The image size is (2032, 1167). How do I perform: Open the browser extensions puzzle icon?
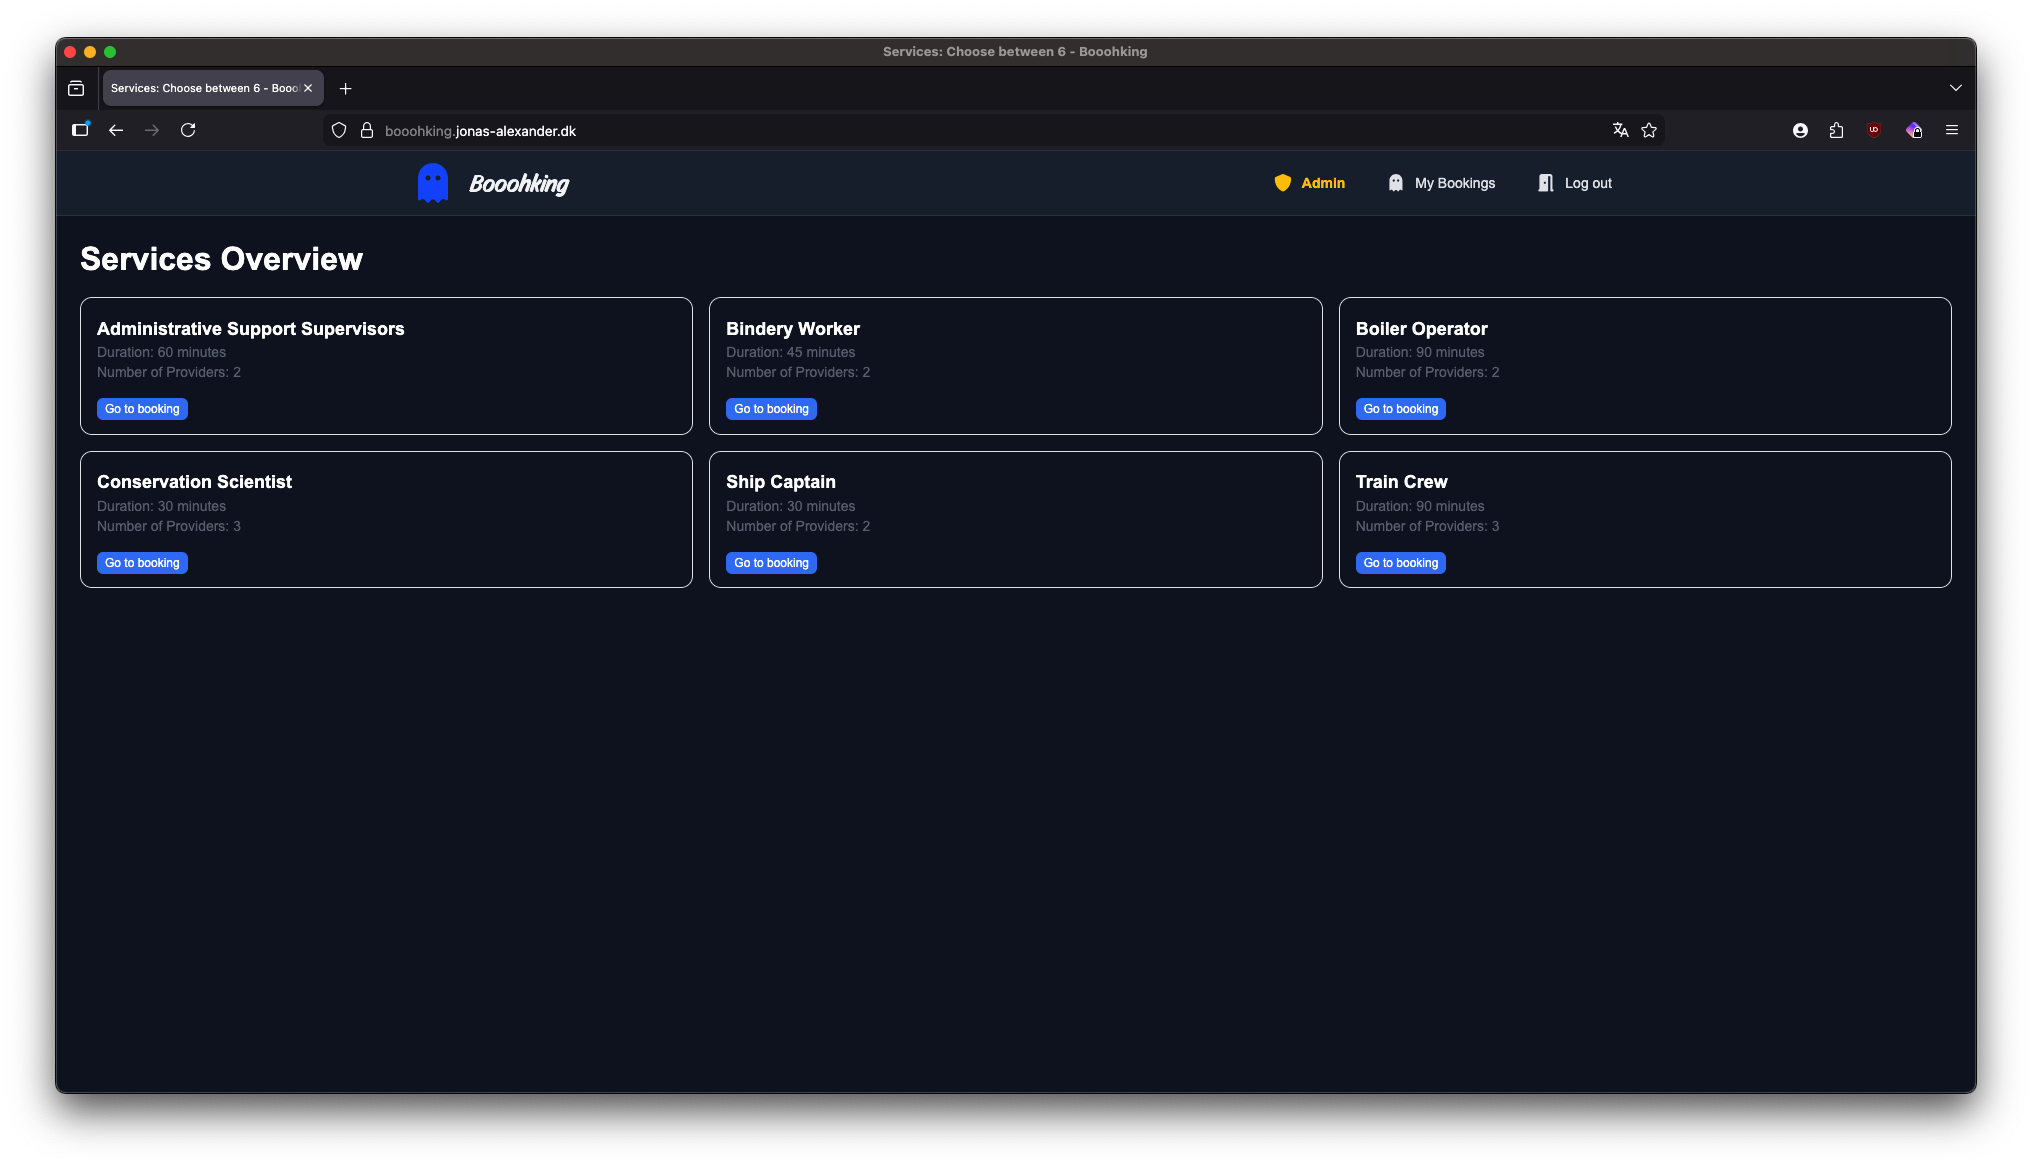click(x=1836, y=130)
